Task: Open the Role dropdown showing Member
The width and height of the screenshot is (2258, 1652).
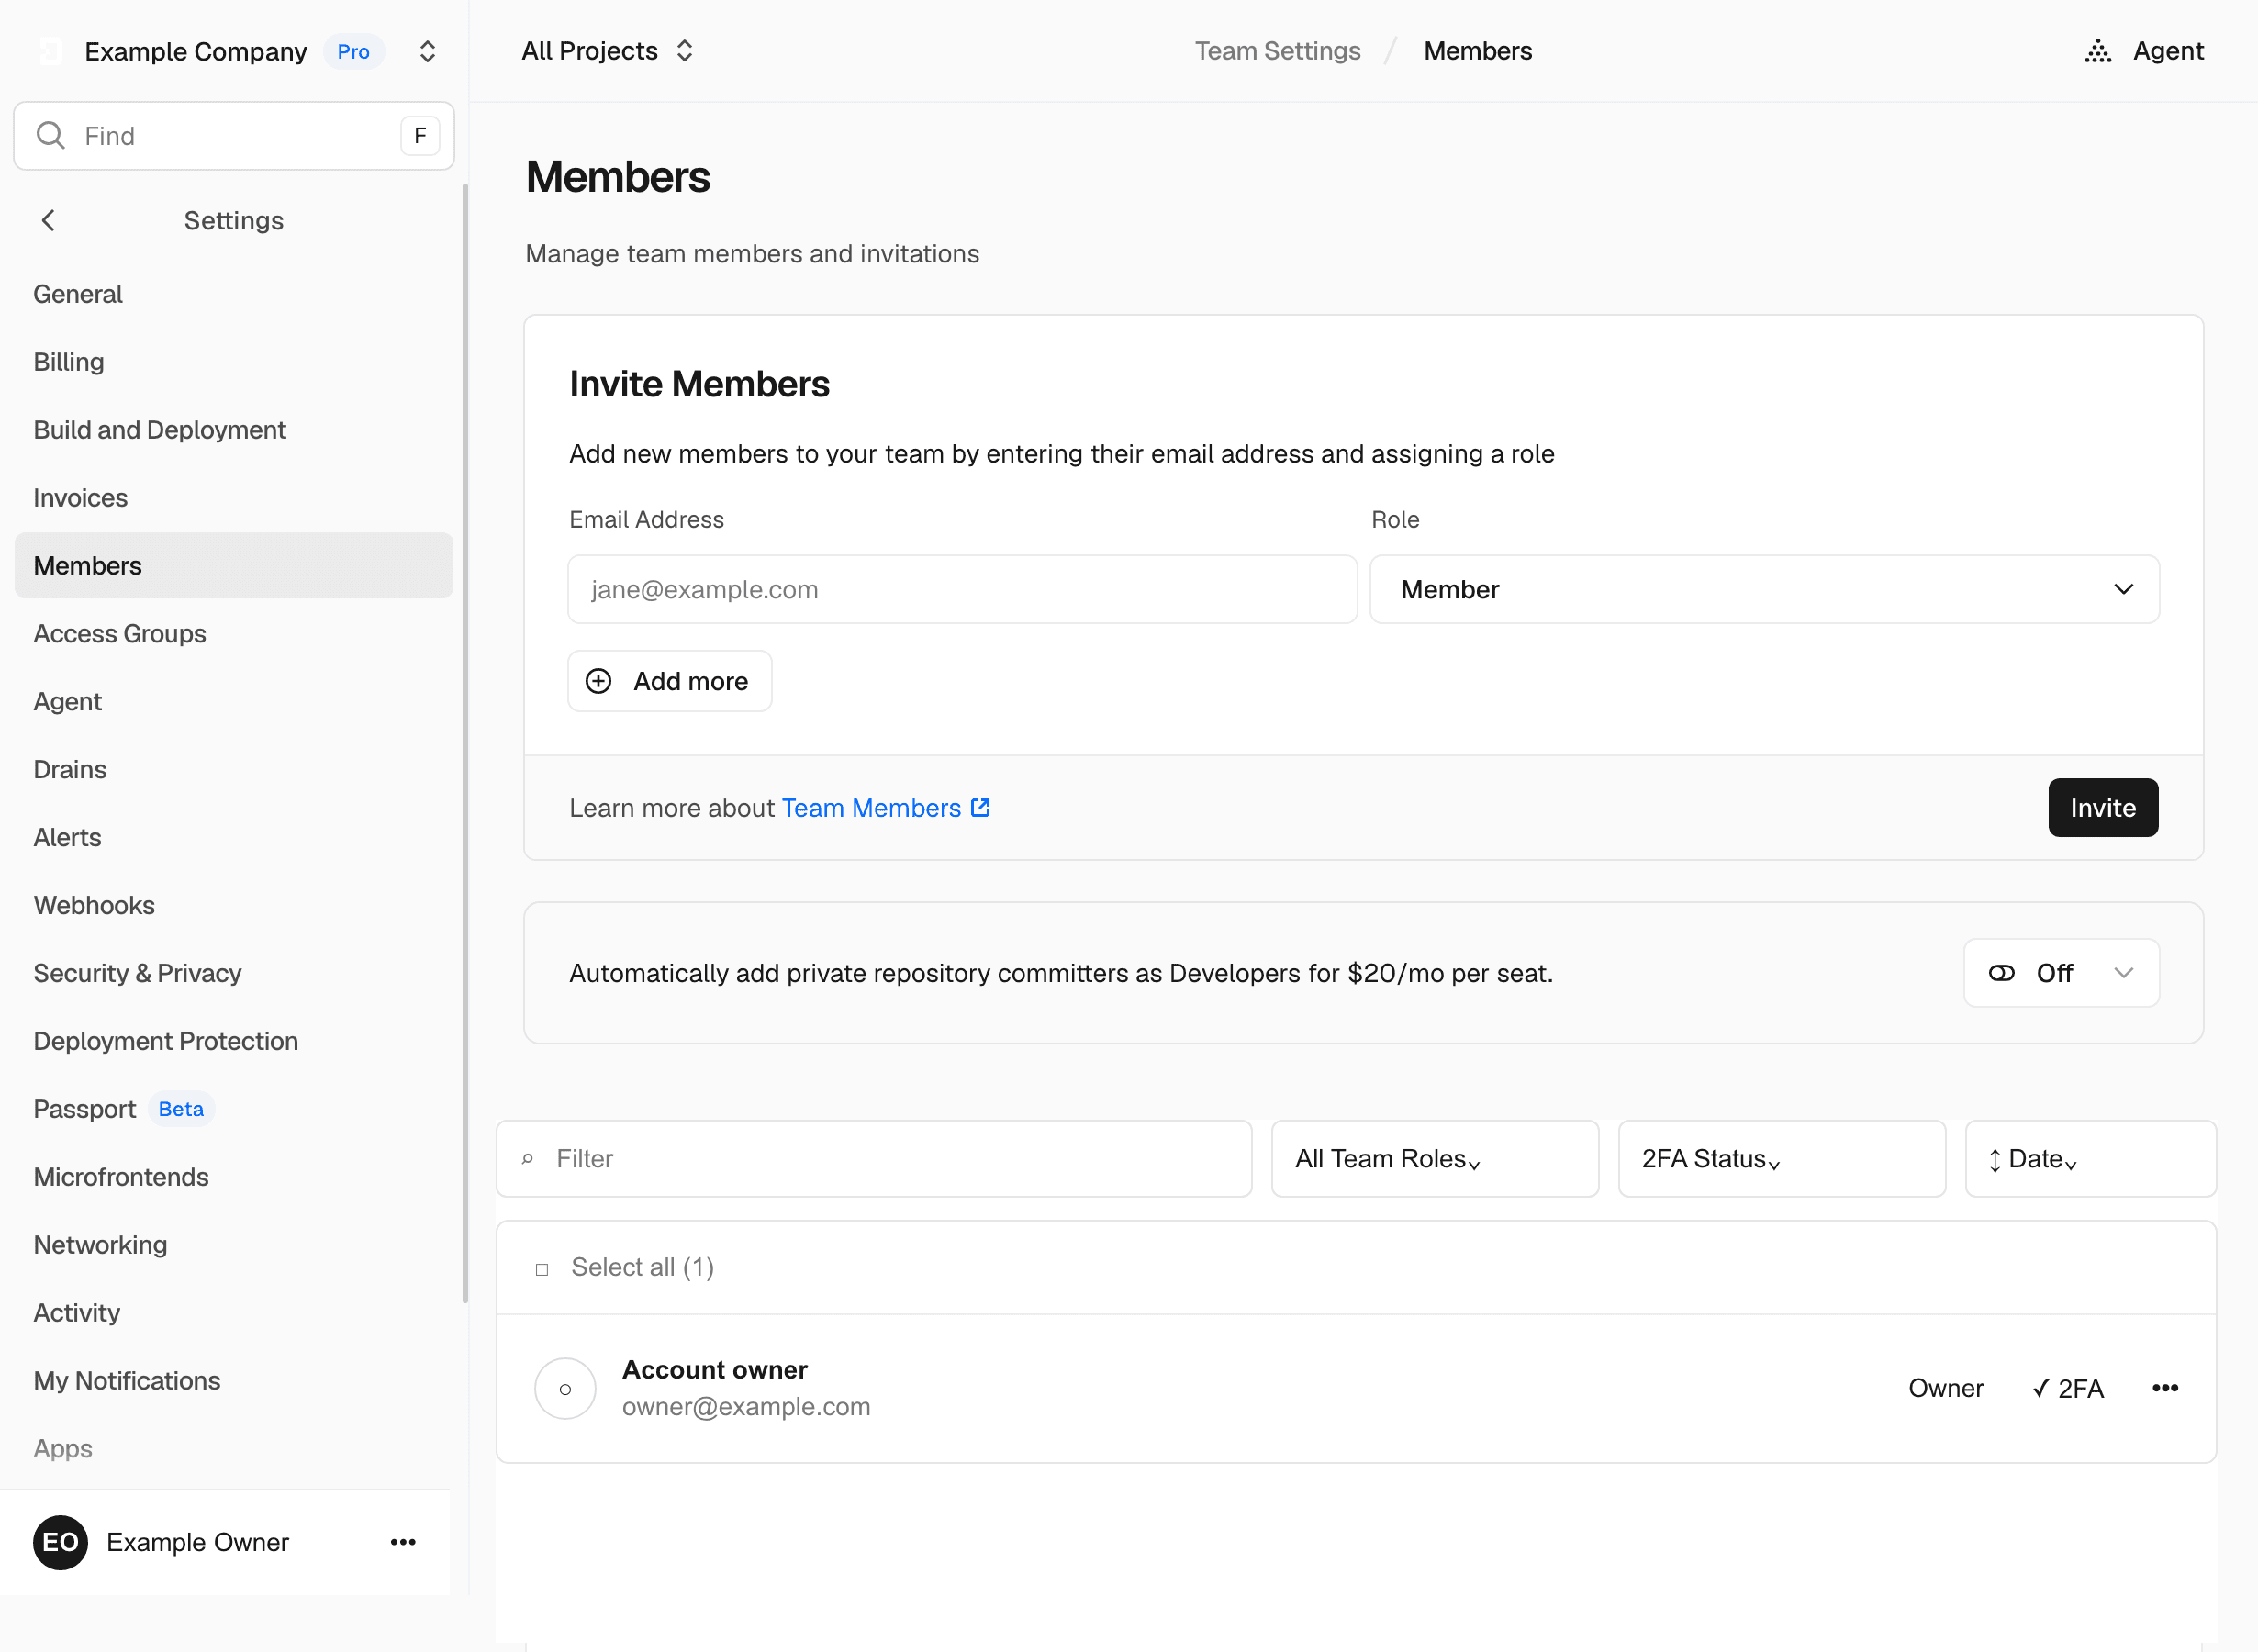Action: pyautogui.click(x=1764, y=590)
